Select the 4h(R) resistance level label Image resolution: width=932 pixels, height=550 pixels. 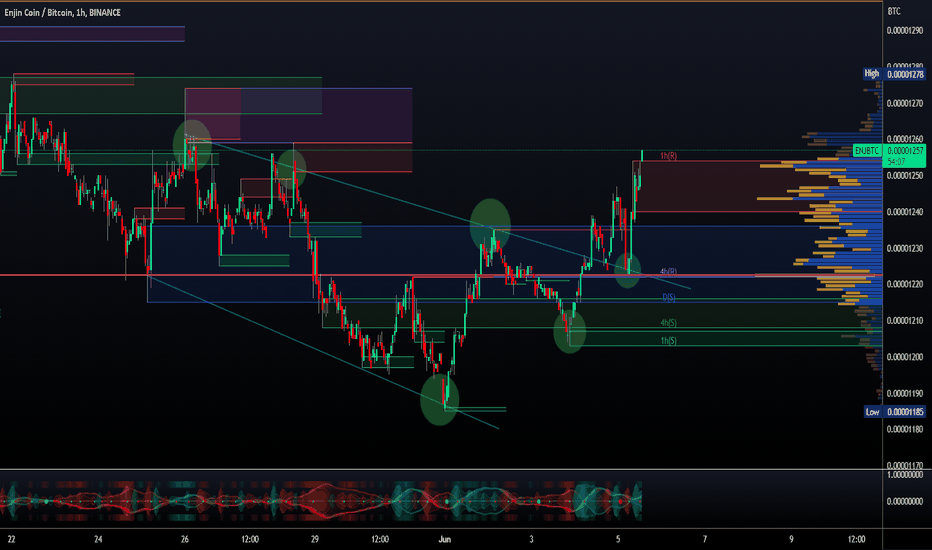pyautogui.click(x=669, y=272)
